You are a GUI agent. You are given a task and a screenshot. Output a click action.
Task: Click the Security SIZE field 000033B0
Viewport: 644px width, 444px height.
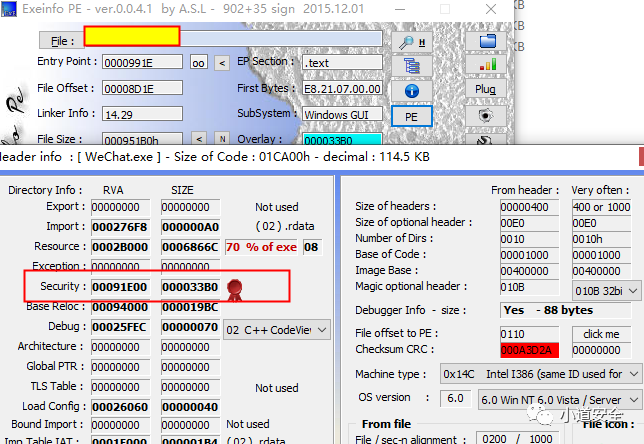click(x=190, y=287)
